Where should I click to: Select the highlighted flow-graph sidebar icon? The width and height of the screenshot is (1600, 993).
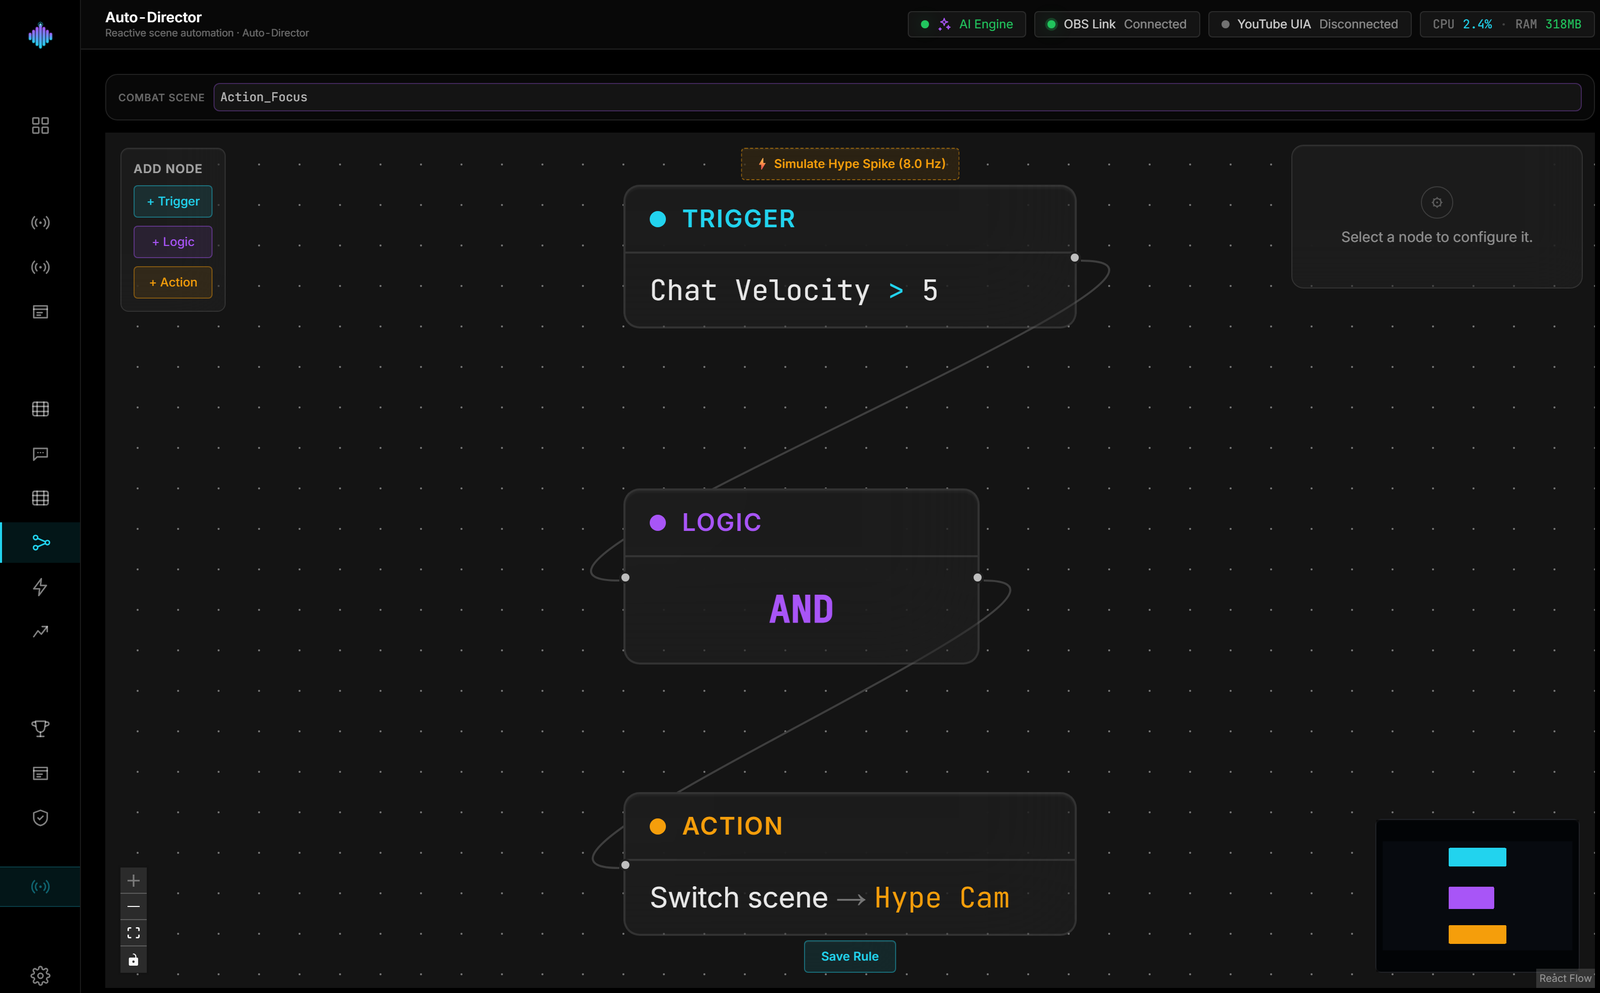[40, 543]
